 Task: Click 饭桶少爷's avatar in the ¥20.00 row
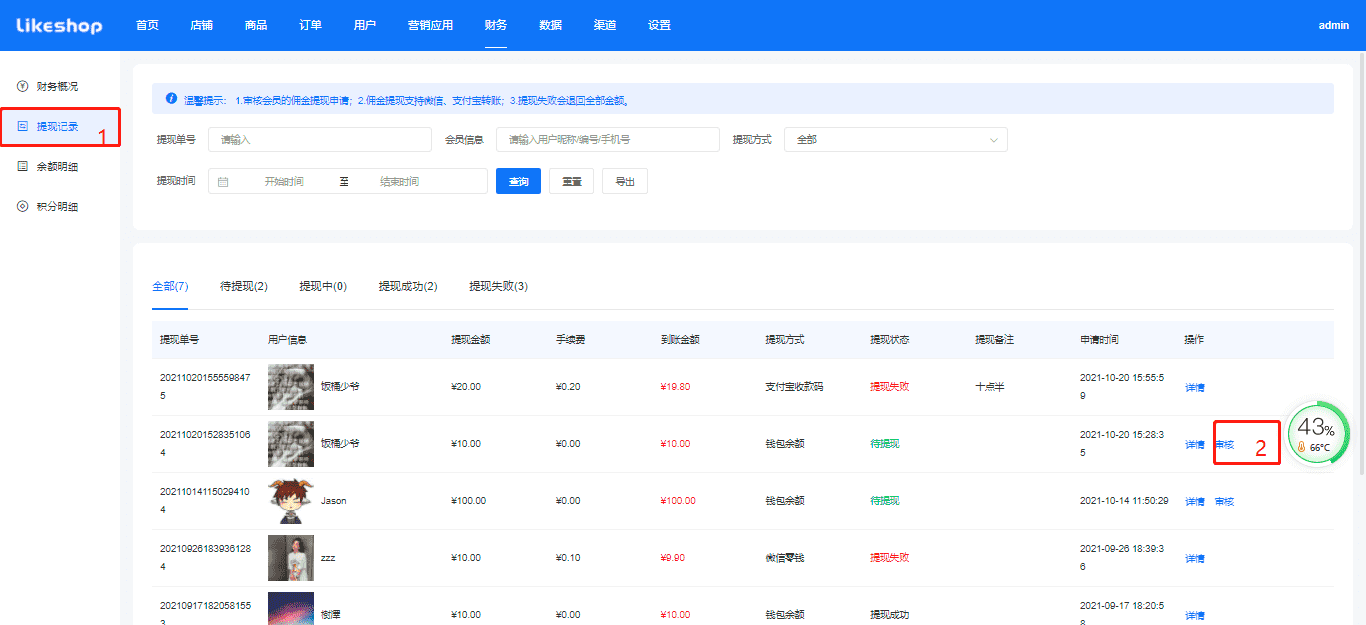(x=291, y=387)
